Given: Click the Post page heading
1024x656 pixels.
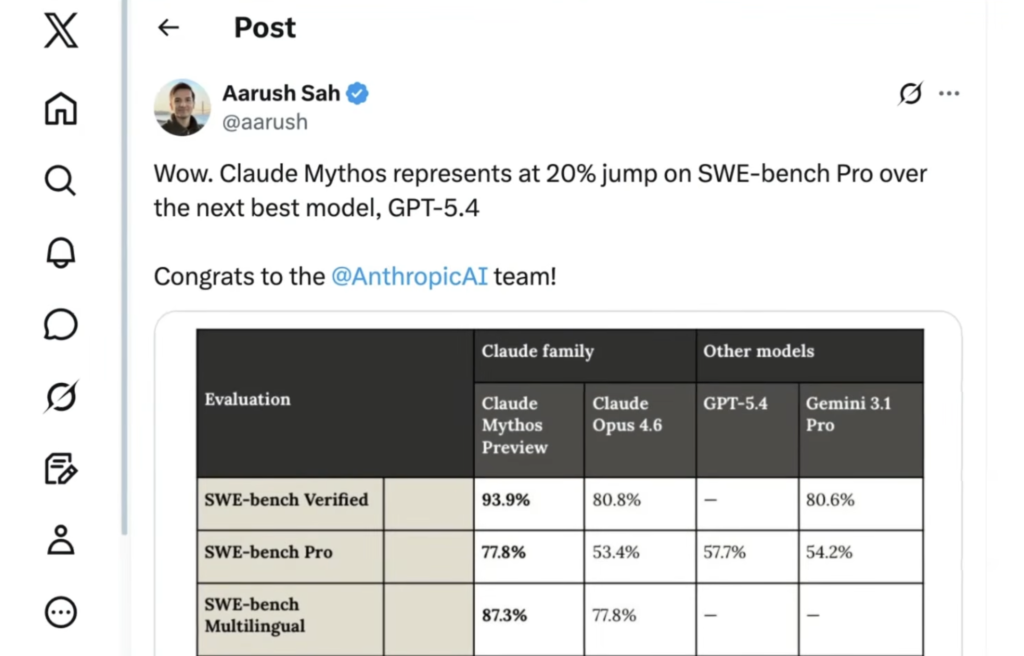Looking at the screenshot, I should click(x=265, y=28).
